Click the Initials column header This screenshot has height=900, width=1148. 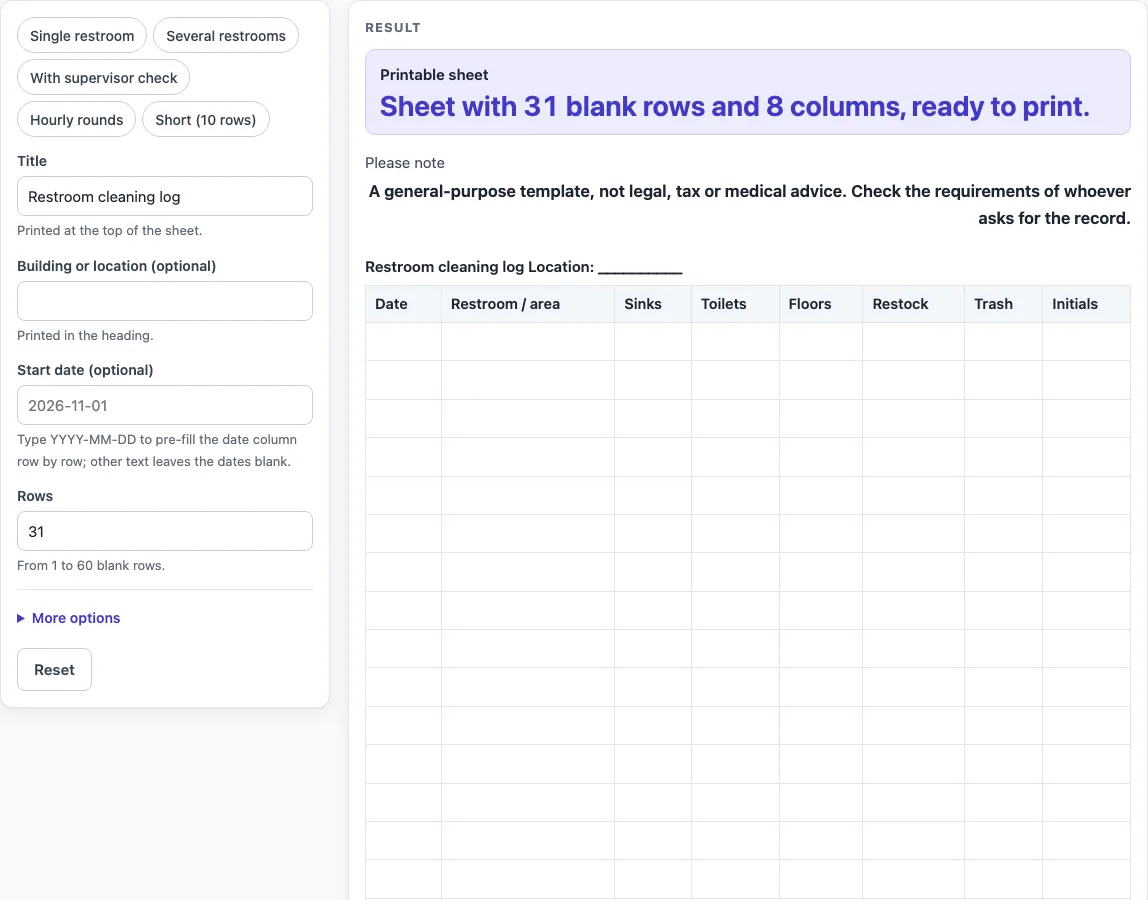1086,304
